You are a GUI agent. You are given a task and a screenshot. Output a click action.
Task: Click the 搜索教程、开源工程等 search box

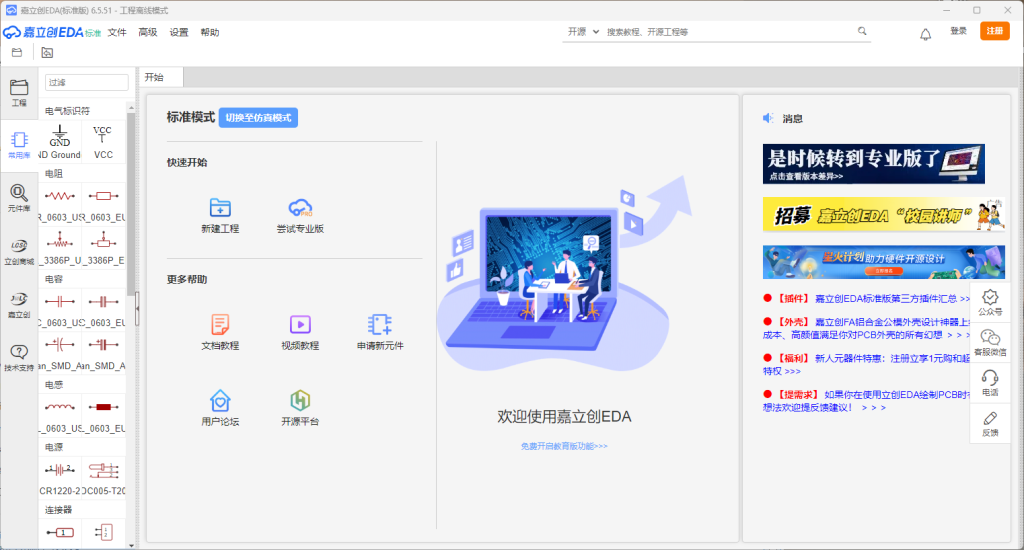[x=728, y=31]
